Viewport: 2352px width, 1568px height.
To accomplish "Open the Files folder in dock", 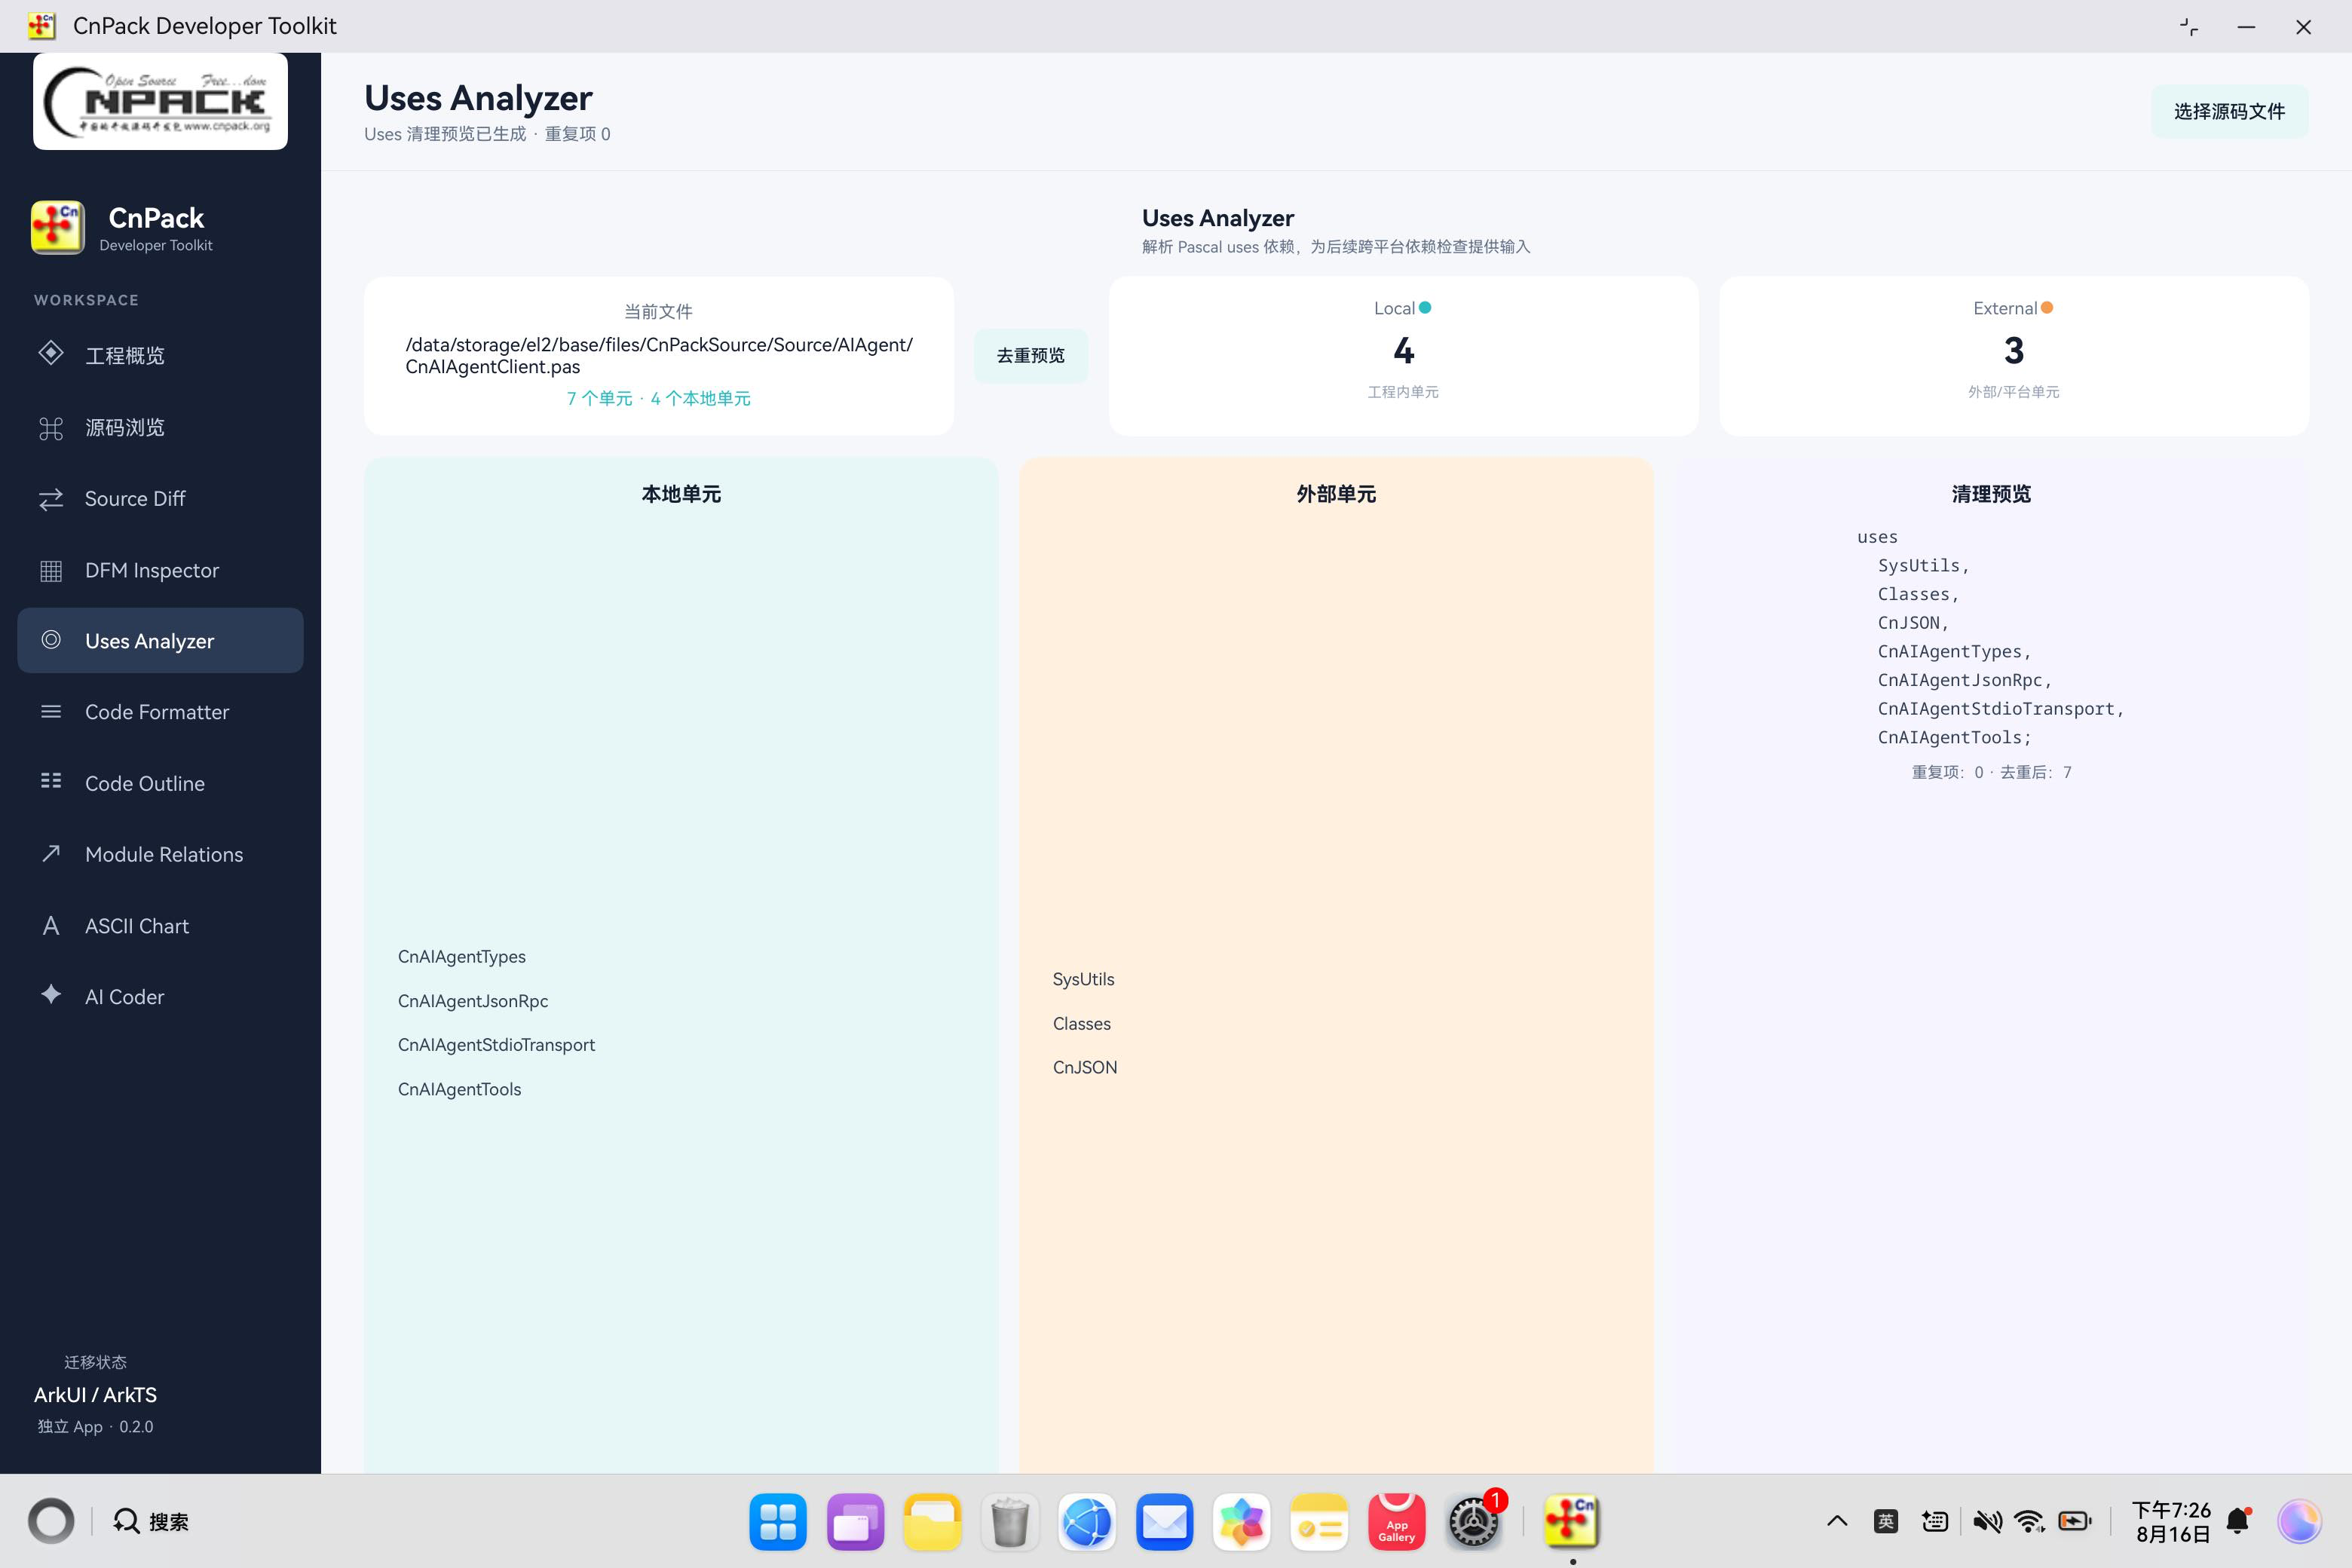I will 932,1521.
